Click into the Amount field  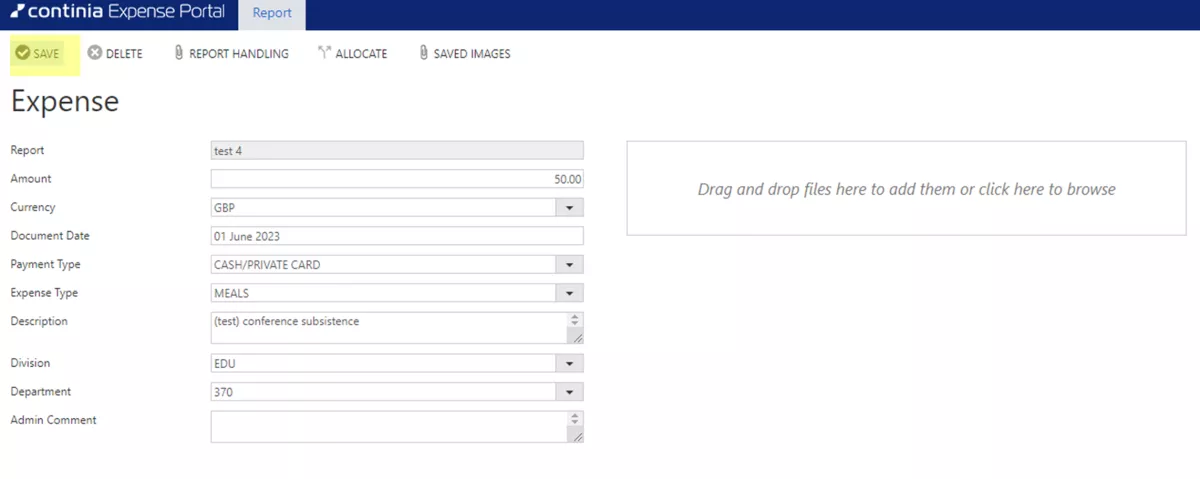tap(396, 179)
